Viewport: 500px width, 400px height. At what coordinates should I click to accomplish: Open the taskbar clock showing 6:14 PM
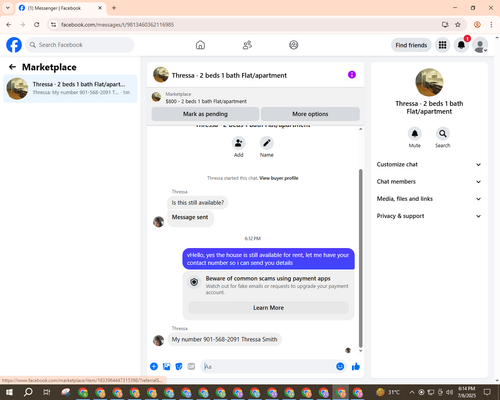pyautogui.click(x=466, y=392)
